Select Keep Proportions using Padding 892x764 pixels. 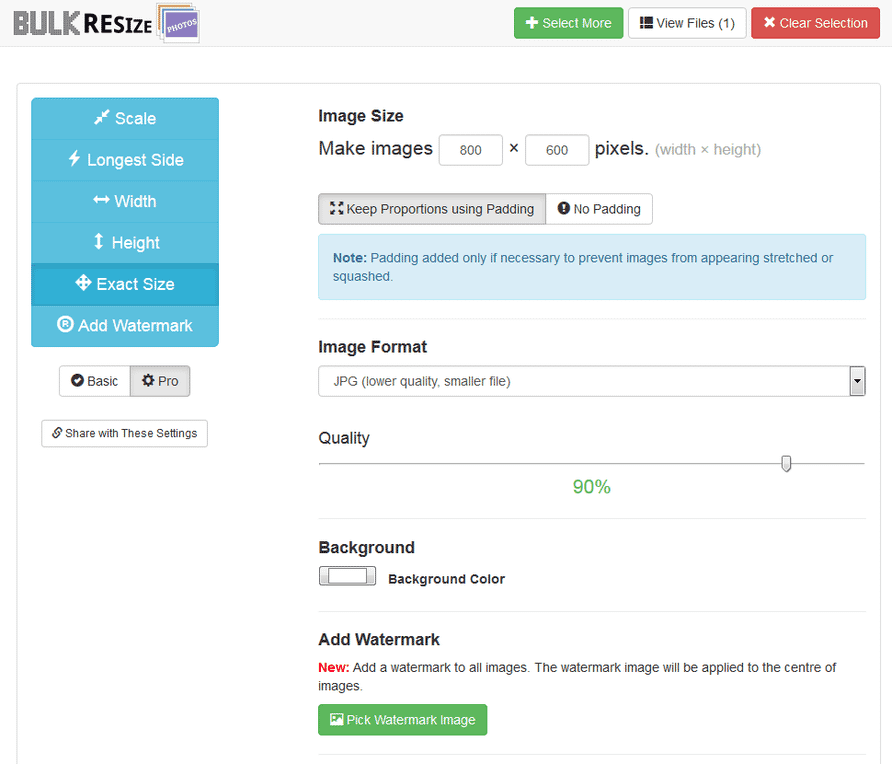pyautogui.click(x=432, y=209)
